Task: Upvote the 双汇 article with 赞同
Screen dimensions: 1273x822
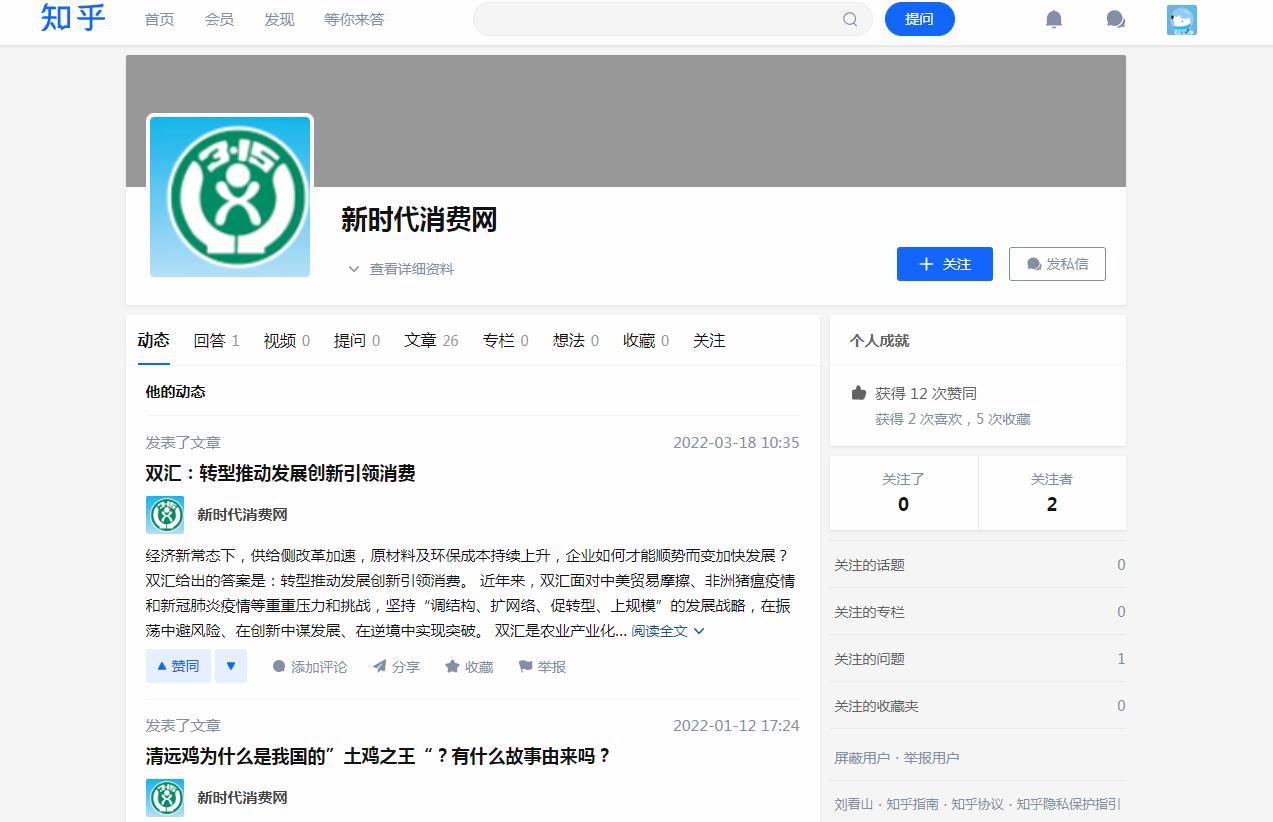Action: (x=178, y=666)
